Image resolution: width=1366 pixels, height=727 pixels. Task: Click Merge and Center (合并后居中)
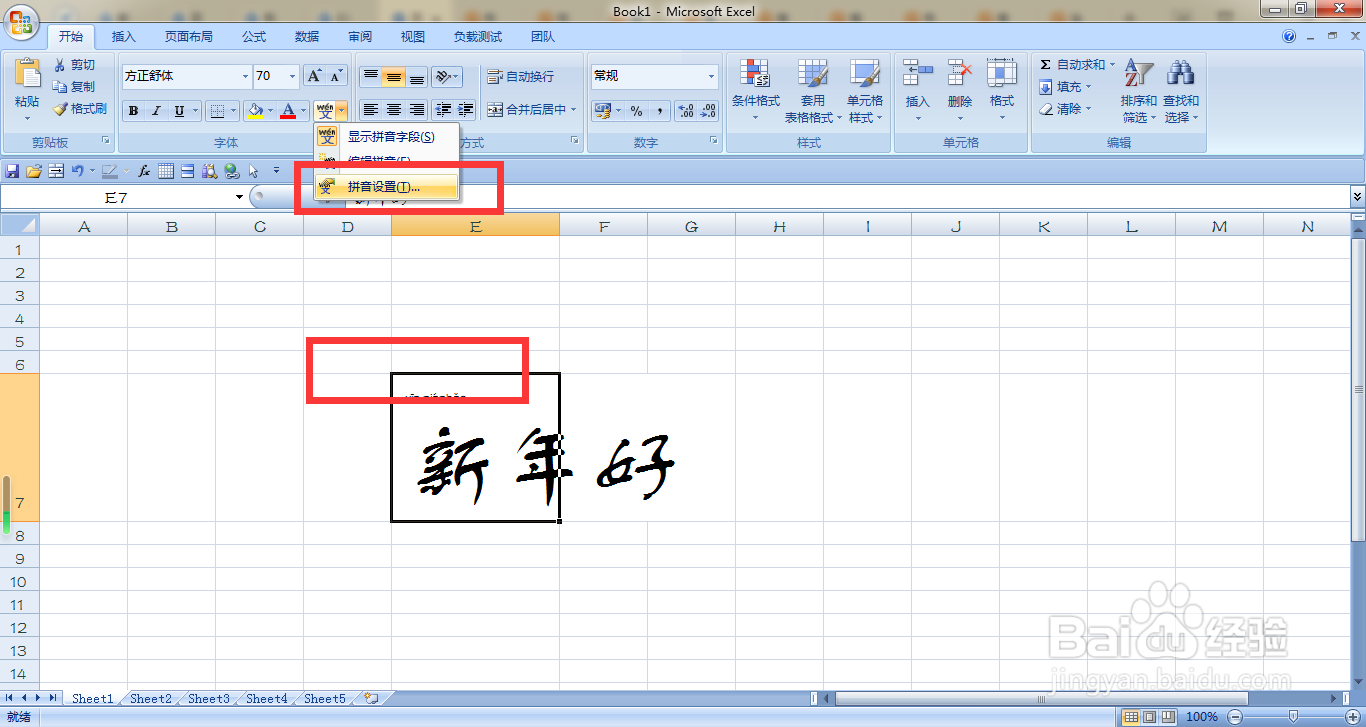tap(527, 110)
